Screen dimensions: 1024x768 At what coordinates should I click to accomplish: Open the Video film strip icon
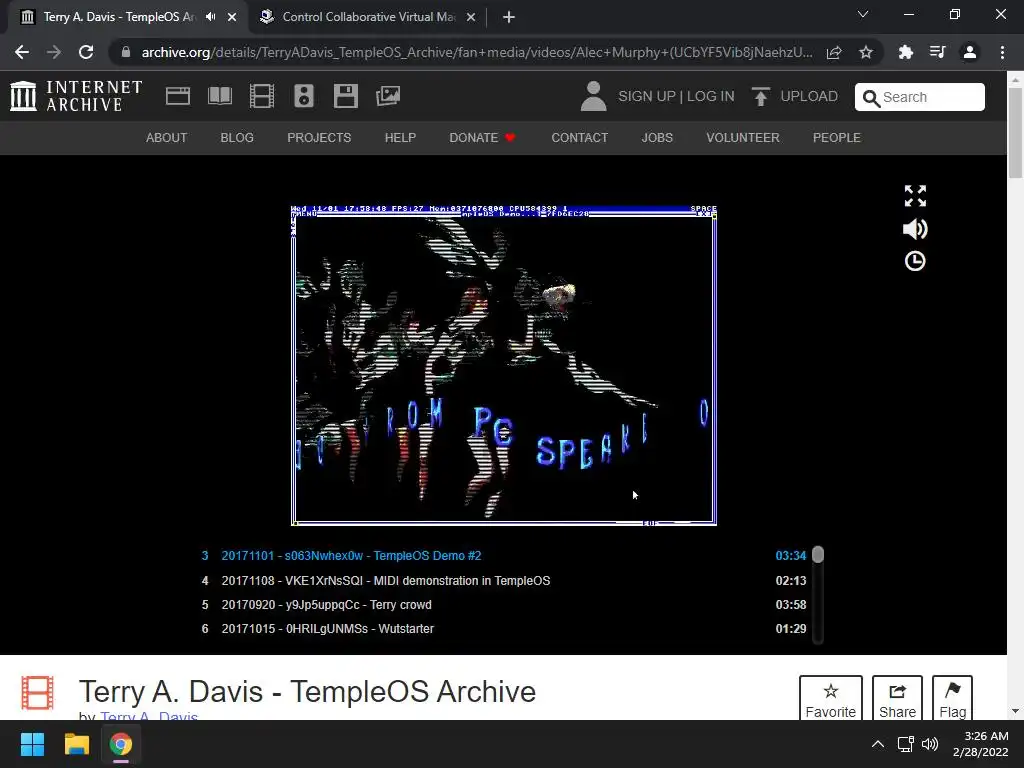click(262, 96)
